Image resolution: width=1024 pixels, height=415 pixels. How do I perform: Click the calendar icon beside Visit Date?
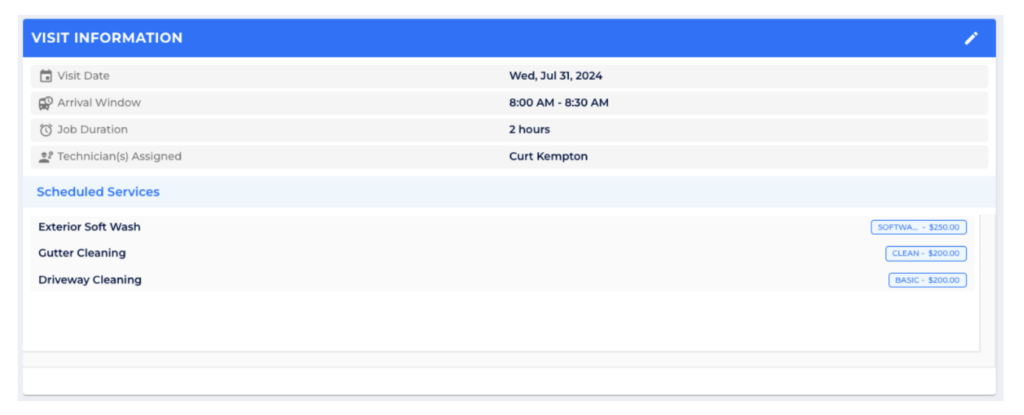point(45,76)
